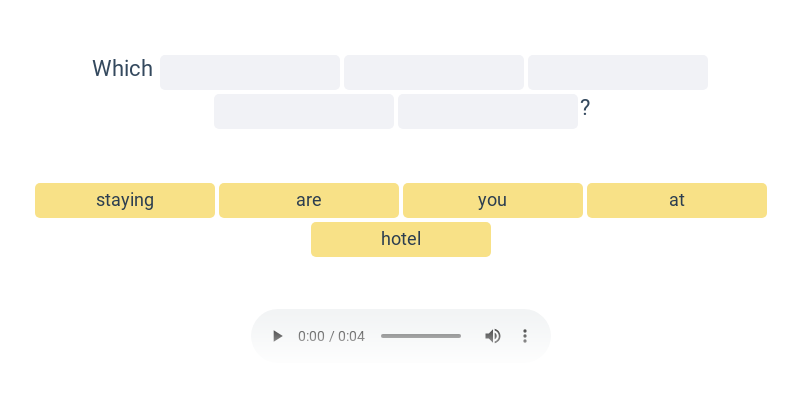Pick the word tile 'staying'
800x400 pixels.
click(x=125, y=200)
